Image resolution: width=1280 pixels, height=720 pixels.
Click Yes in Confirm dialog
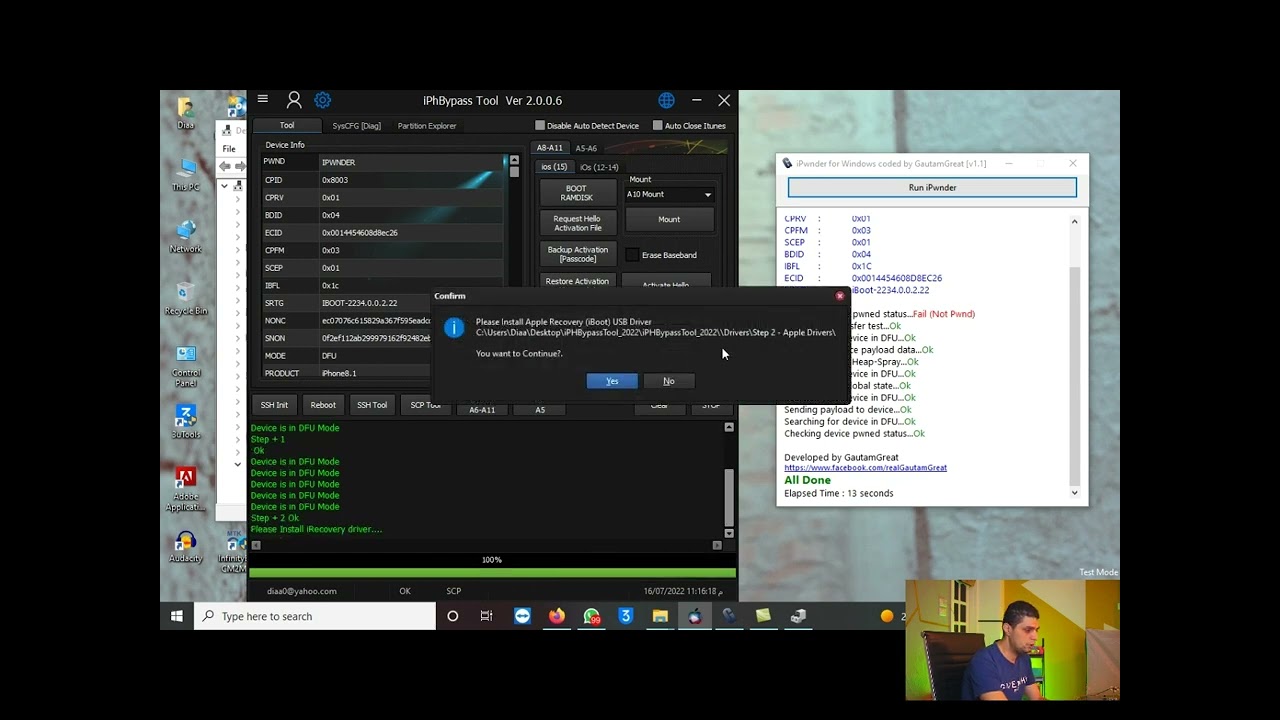pos(612,381)
